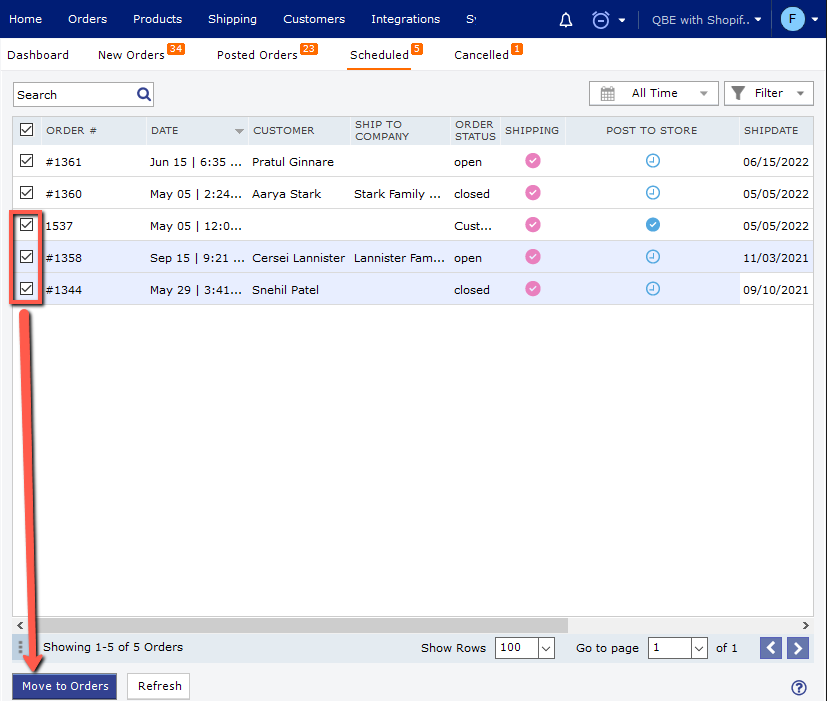The width and height of the screenshot is (827, 701).
Task: Click shipping status icon for order 1537
Action: (x=533, y=225)
